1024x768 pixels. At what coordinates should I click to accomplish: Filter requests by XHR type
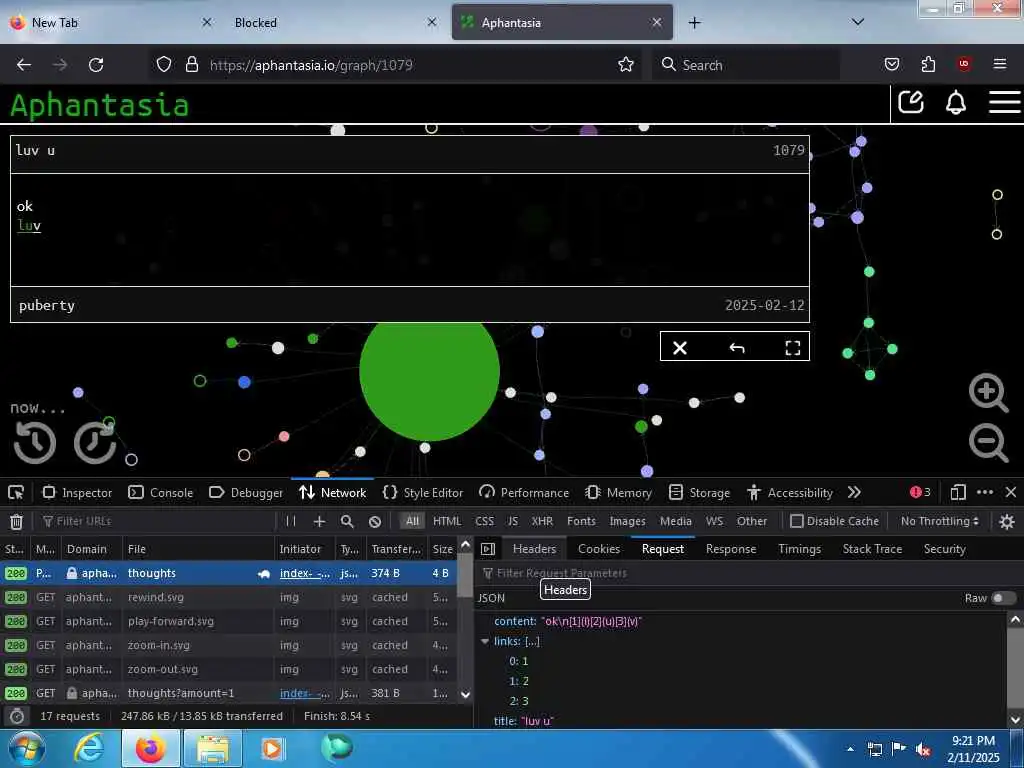pos(542,521)
